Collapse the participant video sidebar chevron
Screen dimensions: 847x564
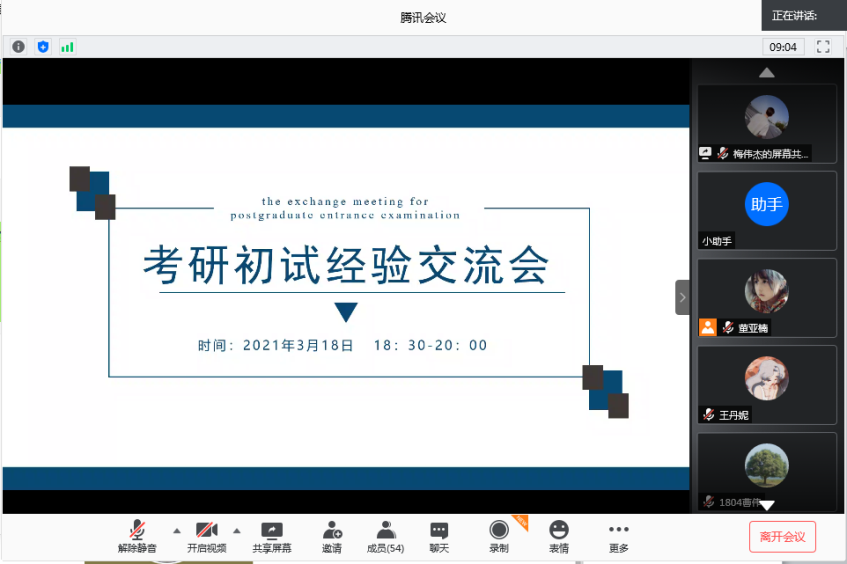coord(682,297)
